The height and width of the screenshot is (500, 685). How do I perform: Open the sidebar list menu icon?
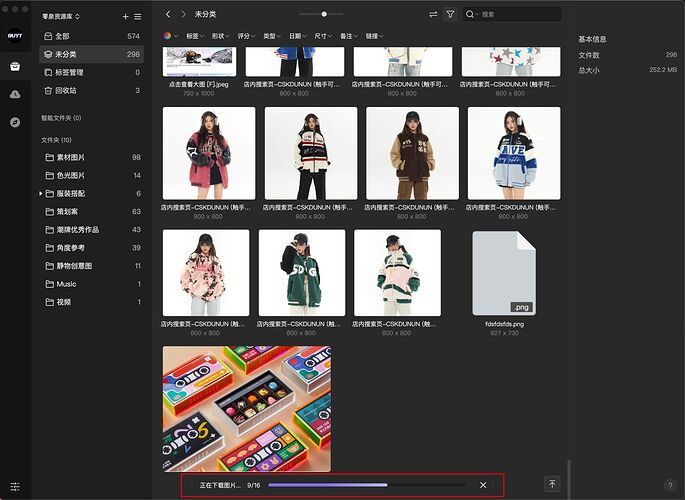138,17
